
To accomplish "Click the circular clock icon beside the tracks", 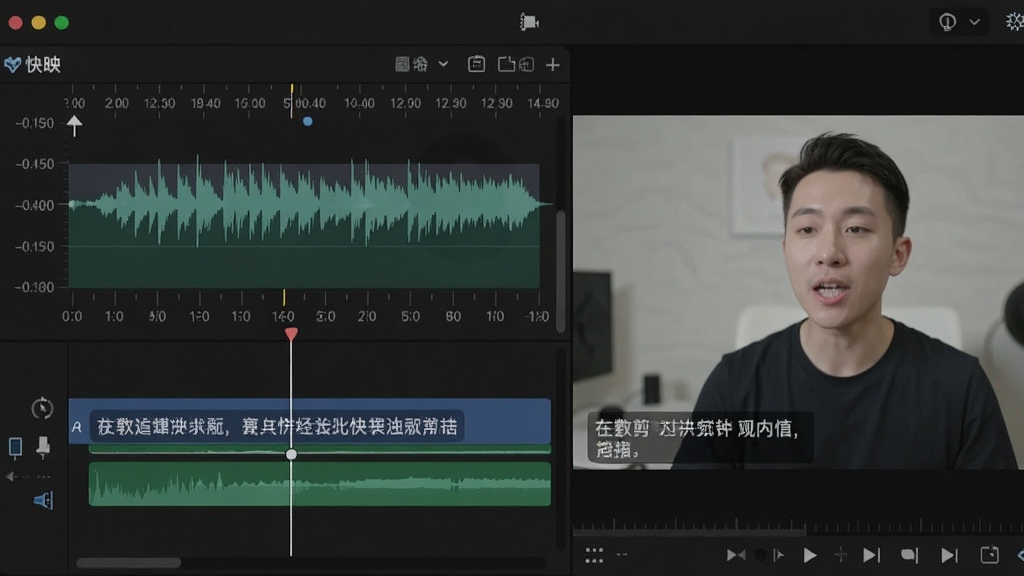I will [x=42, y=408].
